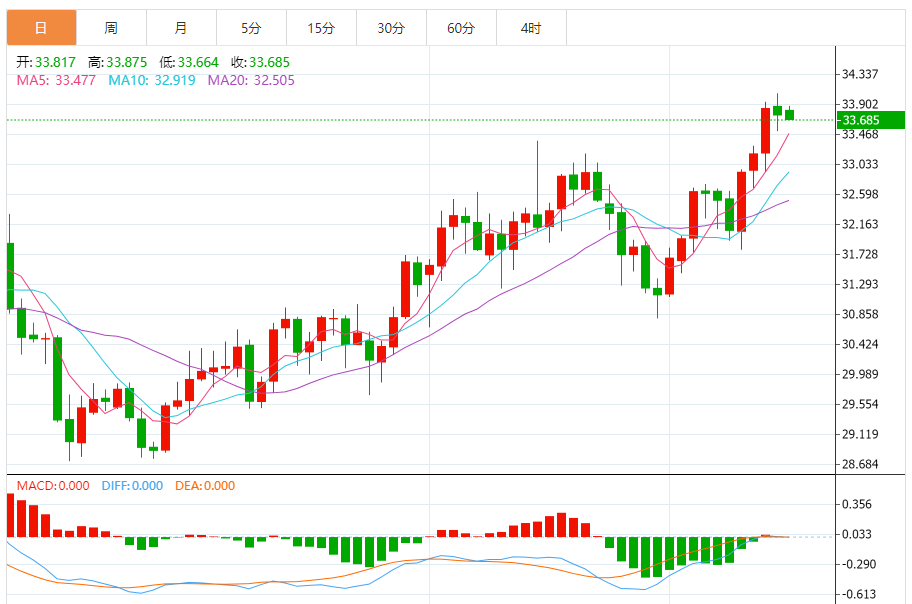Switch to the 4时 timeframe tab
Viewport: 912px width, 604px height.
tap(531, 27)
